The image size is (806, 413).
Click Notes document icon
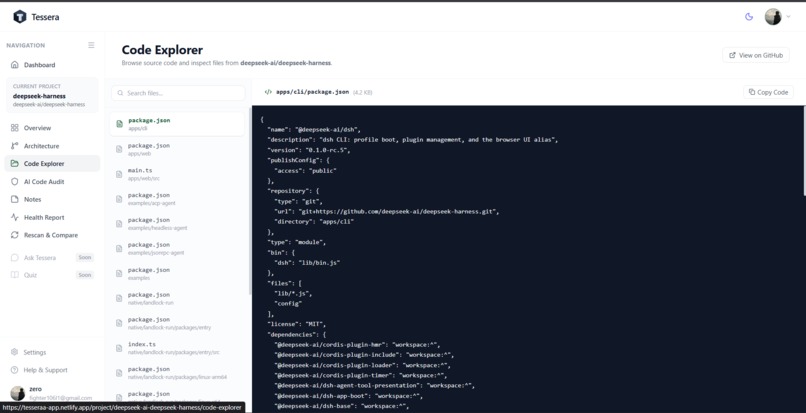(x=14, y=199)
